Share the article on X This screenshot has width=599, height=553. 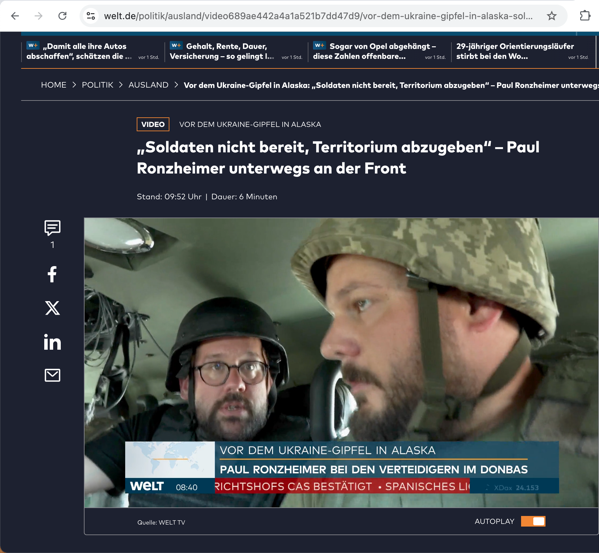(52, 308)
